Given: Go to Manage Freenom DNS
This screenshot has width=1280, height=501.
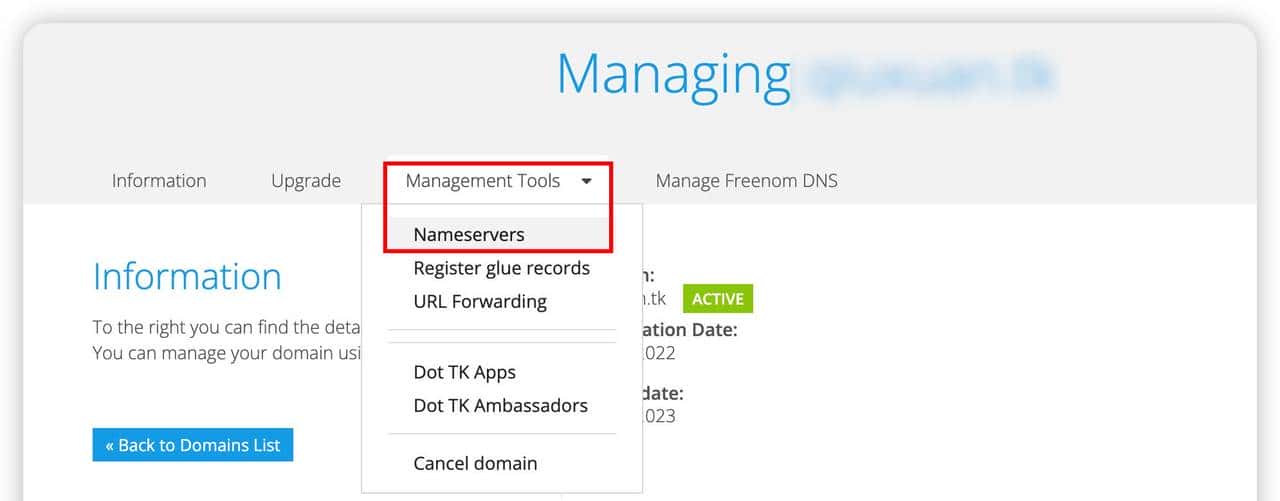Looking at the screenshot, I should coord(746,181).
